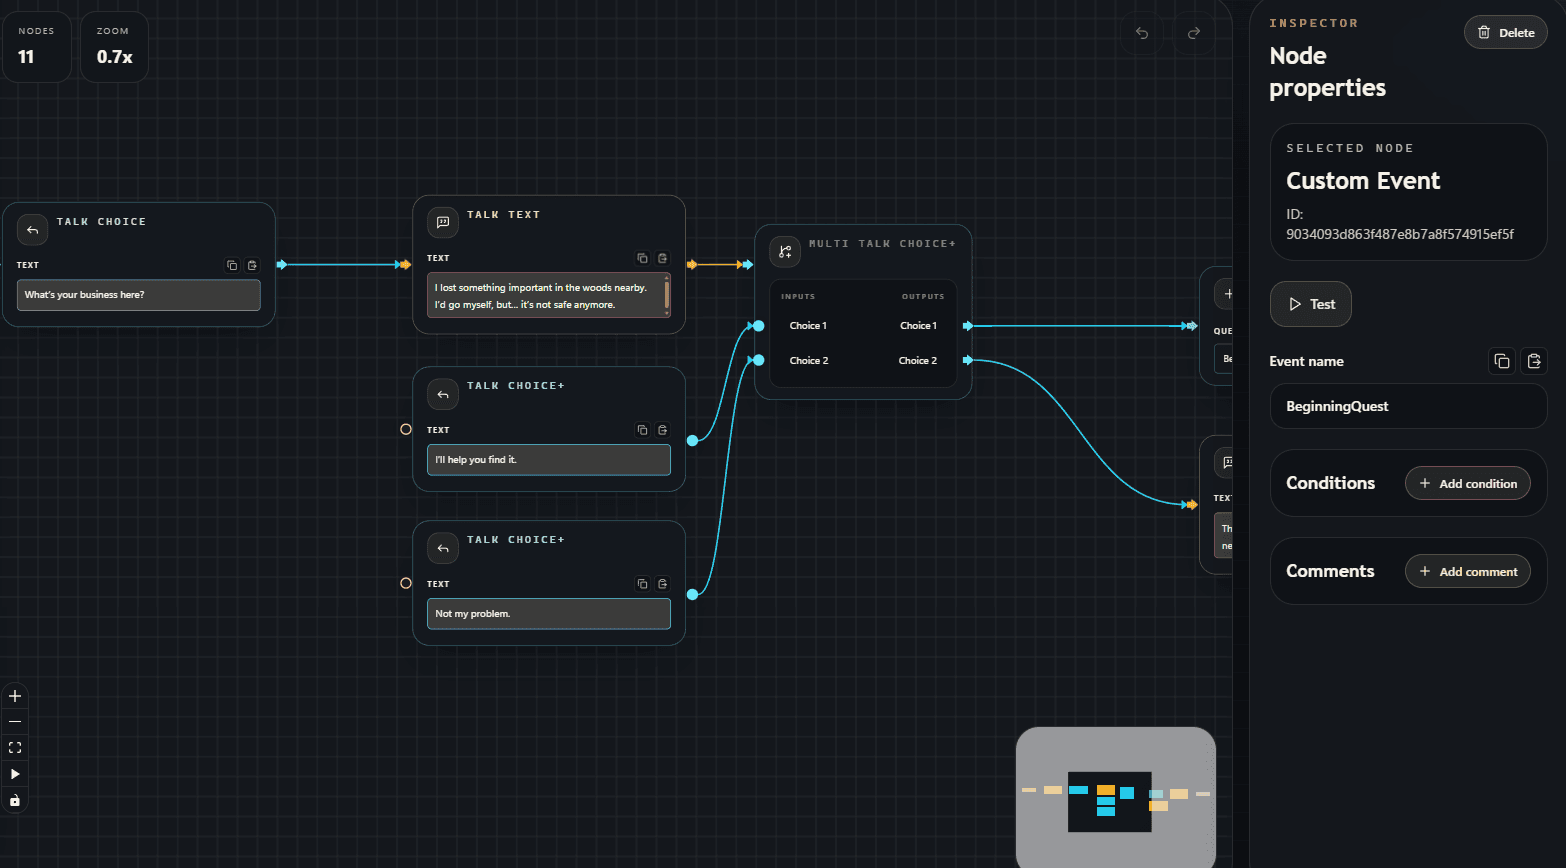Copy the Event name value icon
The width and height of the screenshot is (1566, 868).
(1501, 361)
